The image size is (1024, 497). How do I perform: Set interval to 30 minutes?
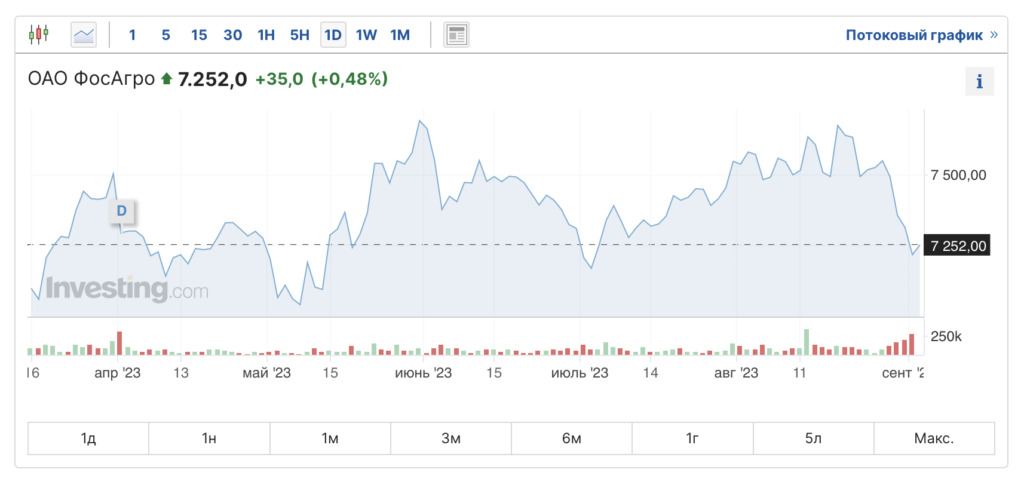[x=232, y=35]
